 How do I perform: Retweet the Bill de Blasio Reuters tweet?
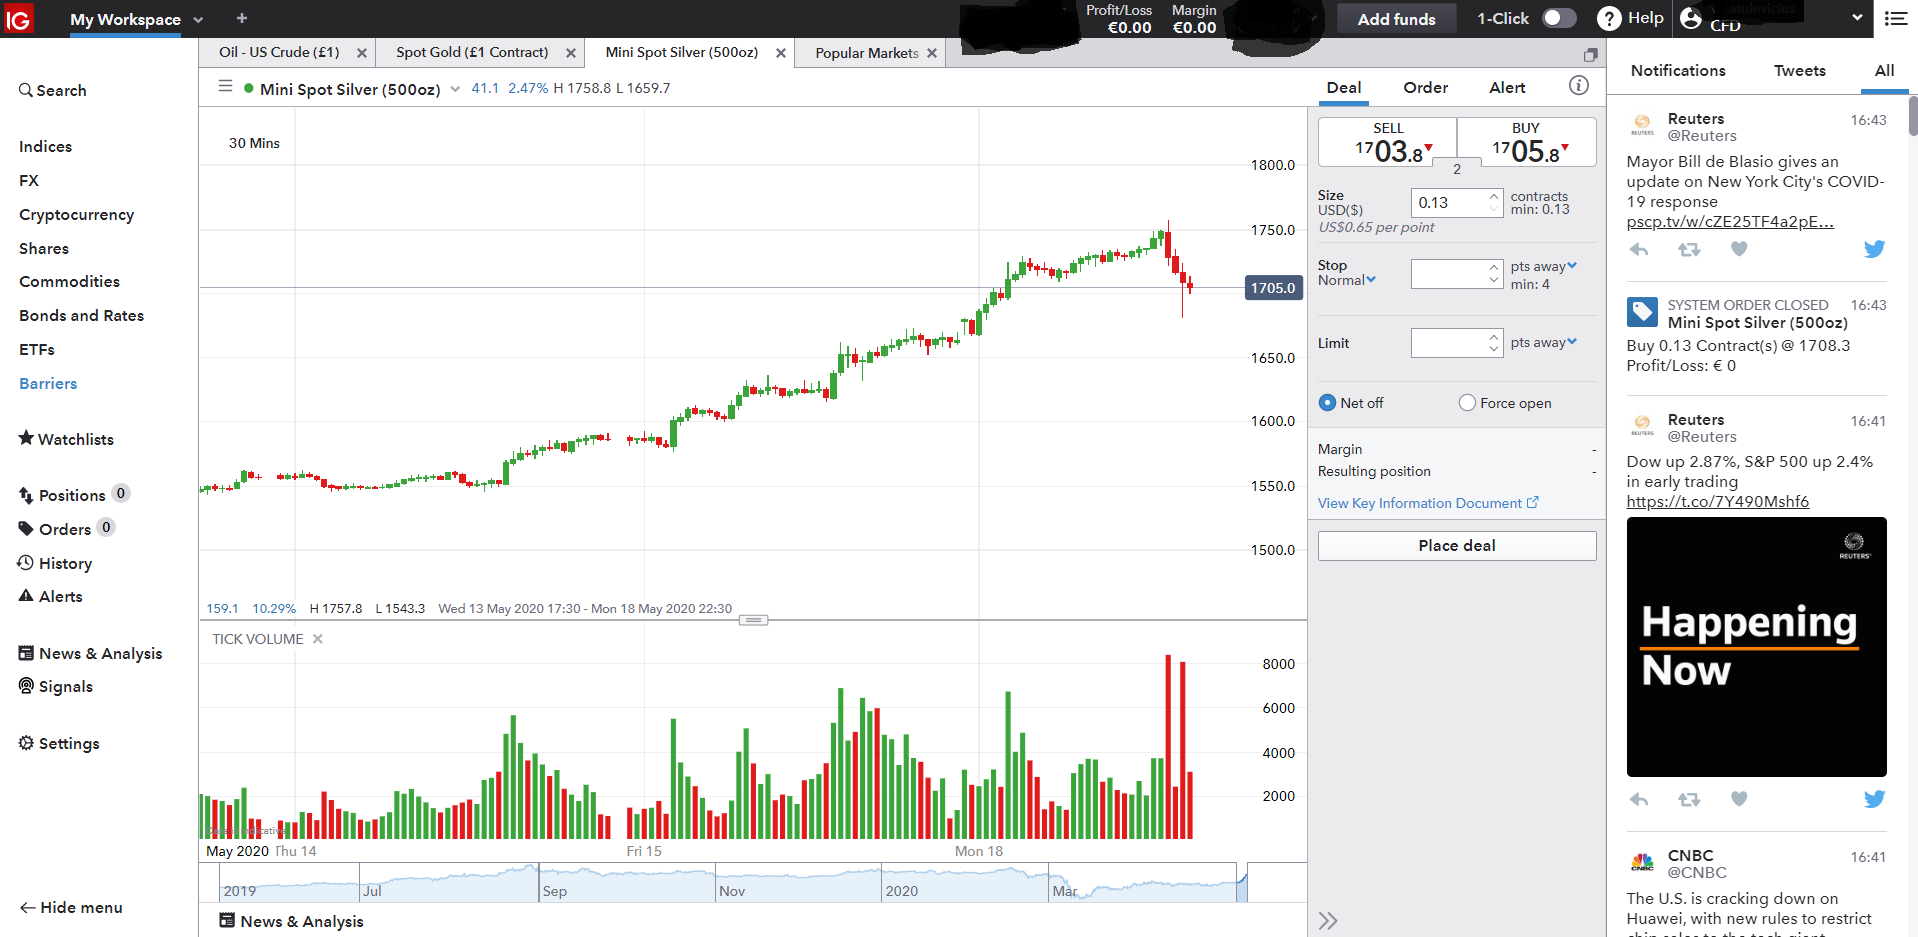1689,249
